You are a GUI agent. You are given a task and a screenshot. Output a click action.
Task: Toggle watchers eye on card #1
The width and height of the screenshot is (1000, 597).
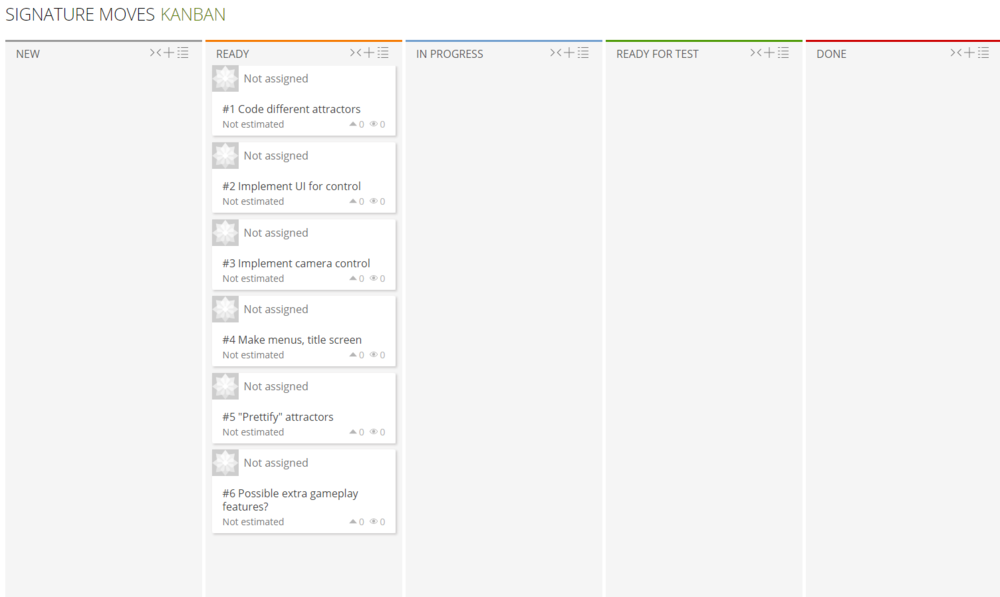[x=374, y=125]
